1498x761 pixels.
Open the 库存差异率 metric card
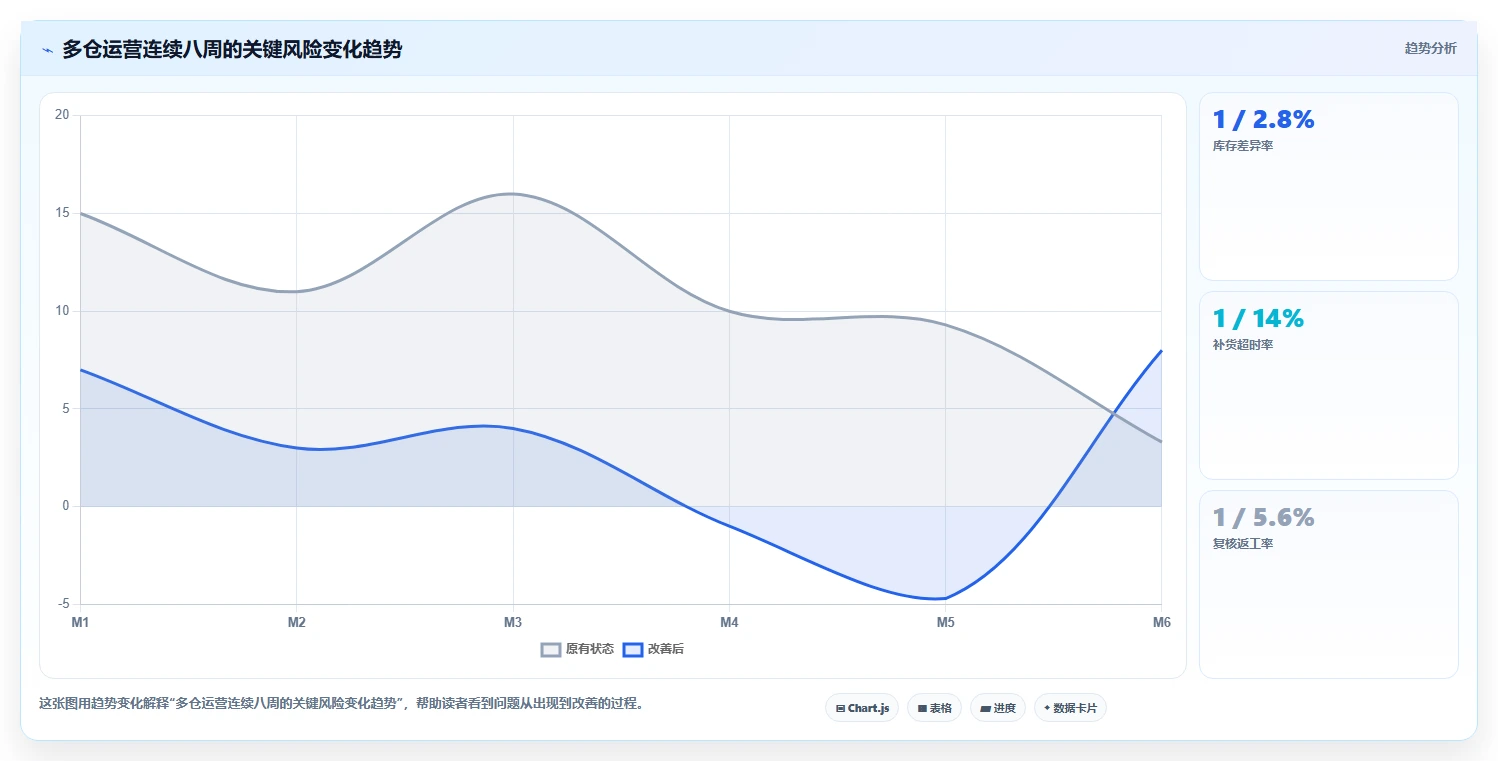(x=1328, y=187)
